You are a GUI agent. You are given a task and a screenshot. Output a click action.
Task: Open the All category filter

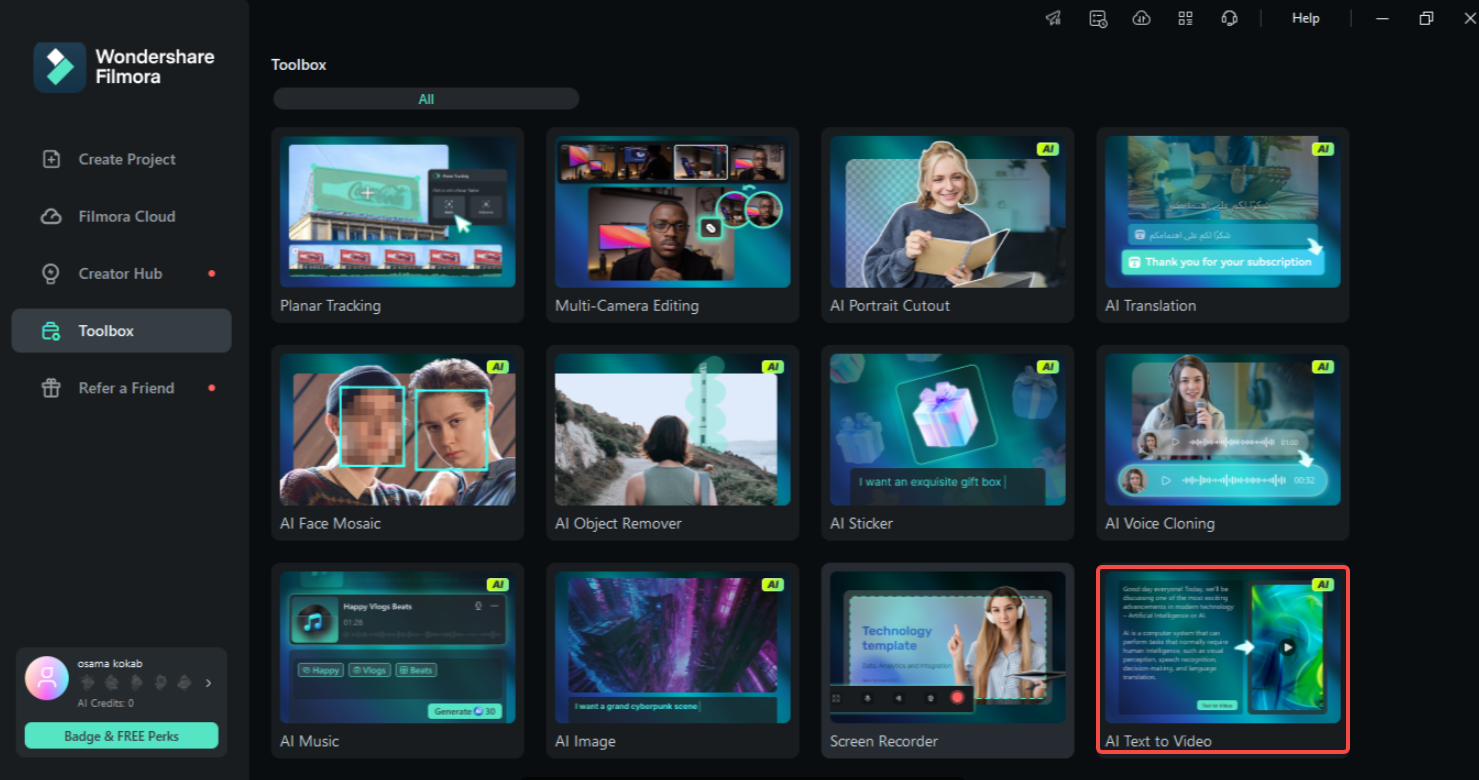[426, 98]
